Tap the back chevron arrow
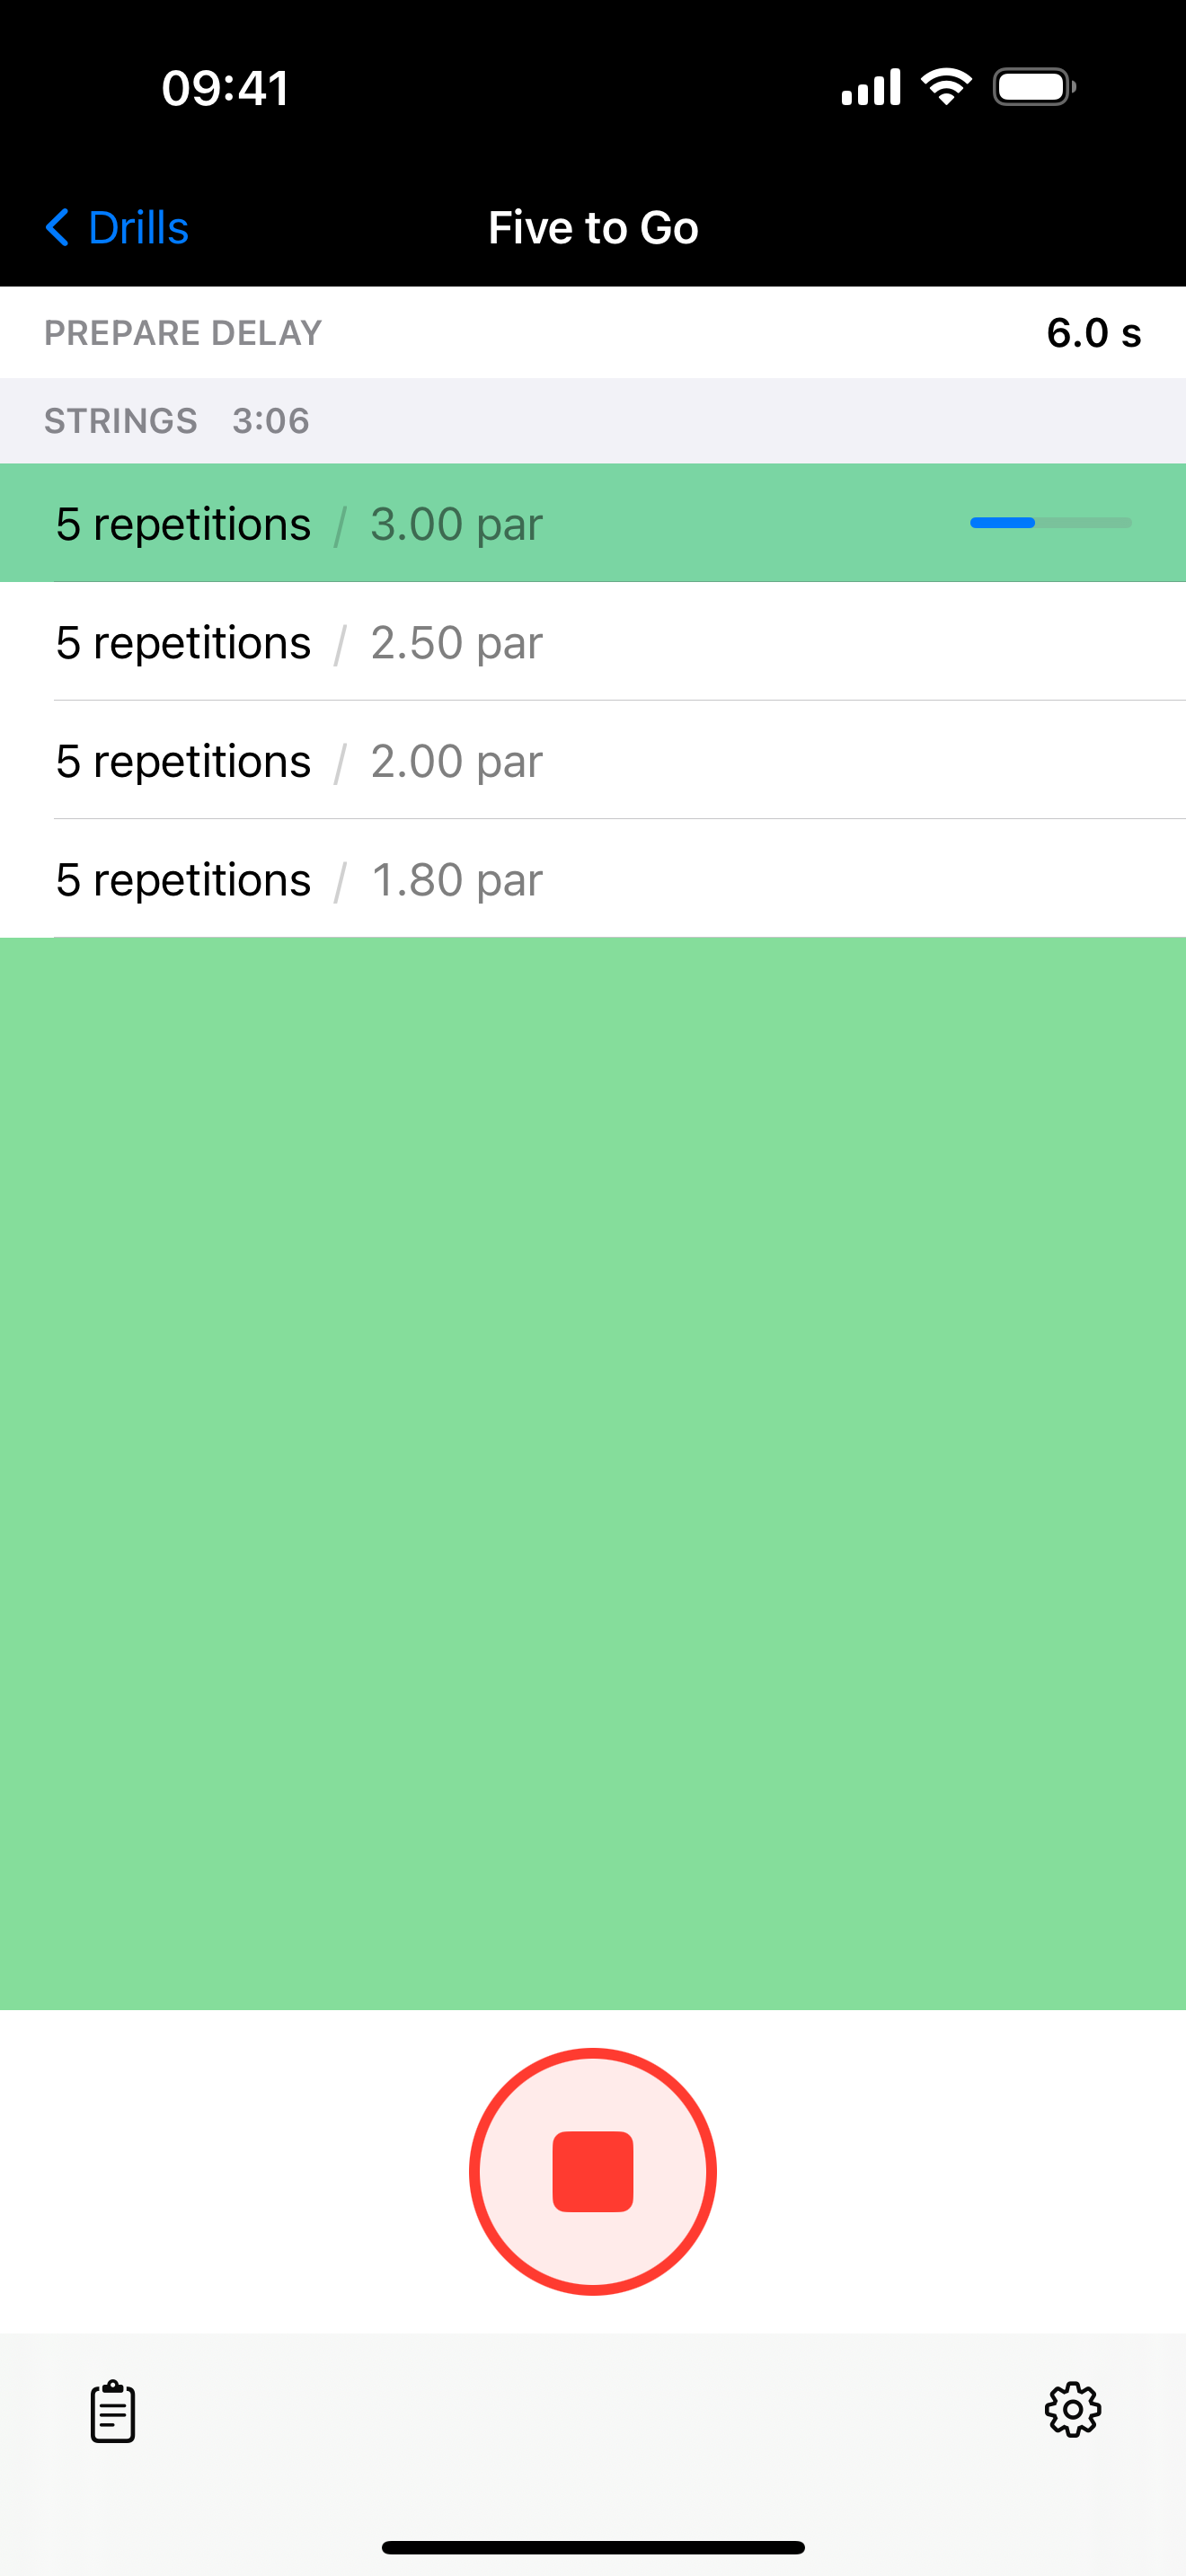The height and width of the screenshot is (2576, 1186). tap(58, 228)
